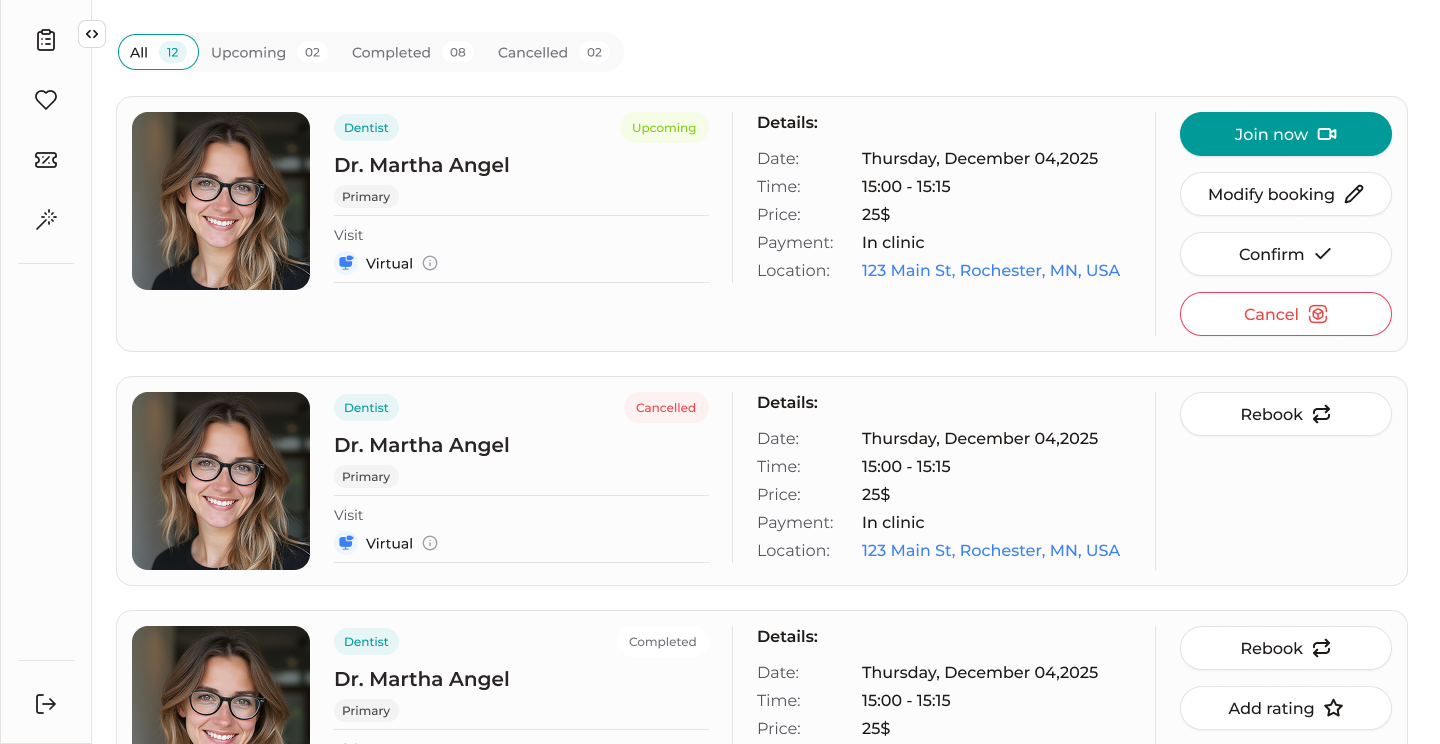Click the Dentist tag in Completed card
The height and width of the screenshot is (744, 1440).
point(366,642)
